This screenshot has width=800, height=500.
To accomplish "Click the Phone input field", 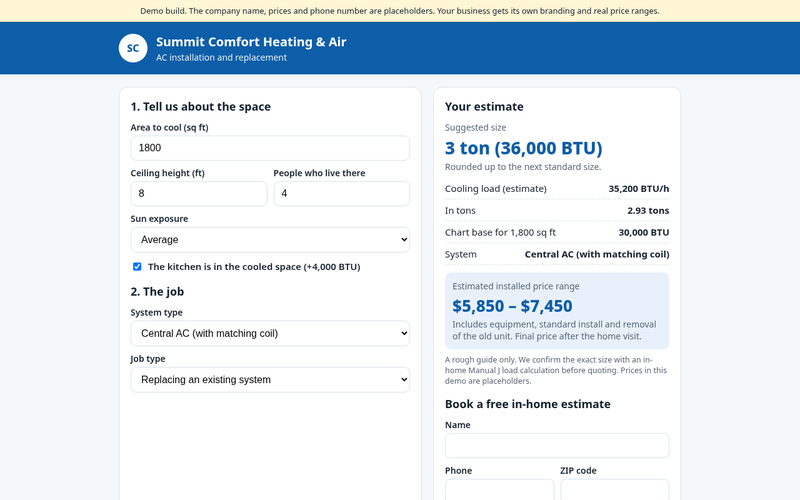I will 499,490.
